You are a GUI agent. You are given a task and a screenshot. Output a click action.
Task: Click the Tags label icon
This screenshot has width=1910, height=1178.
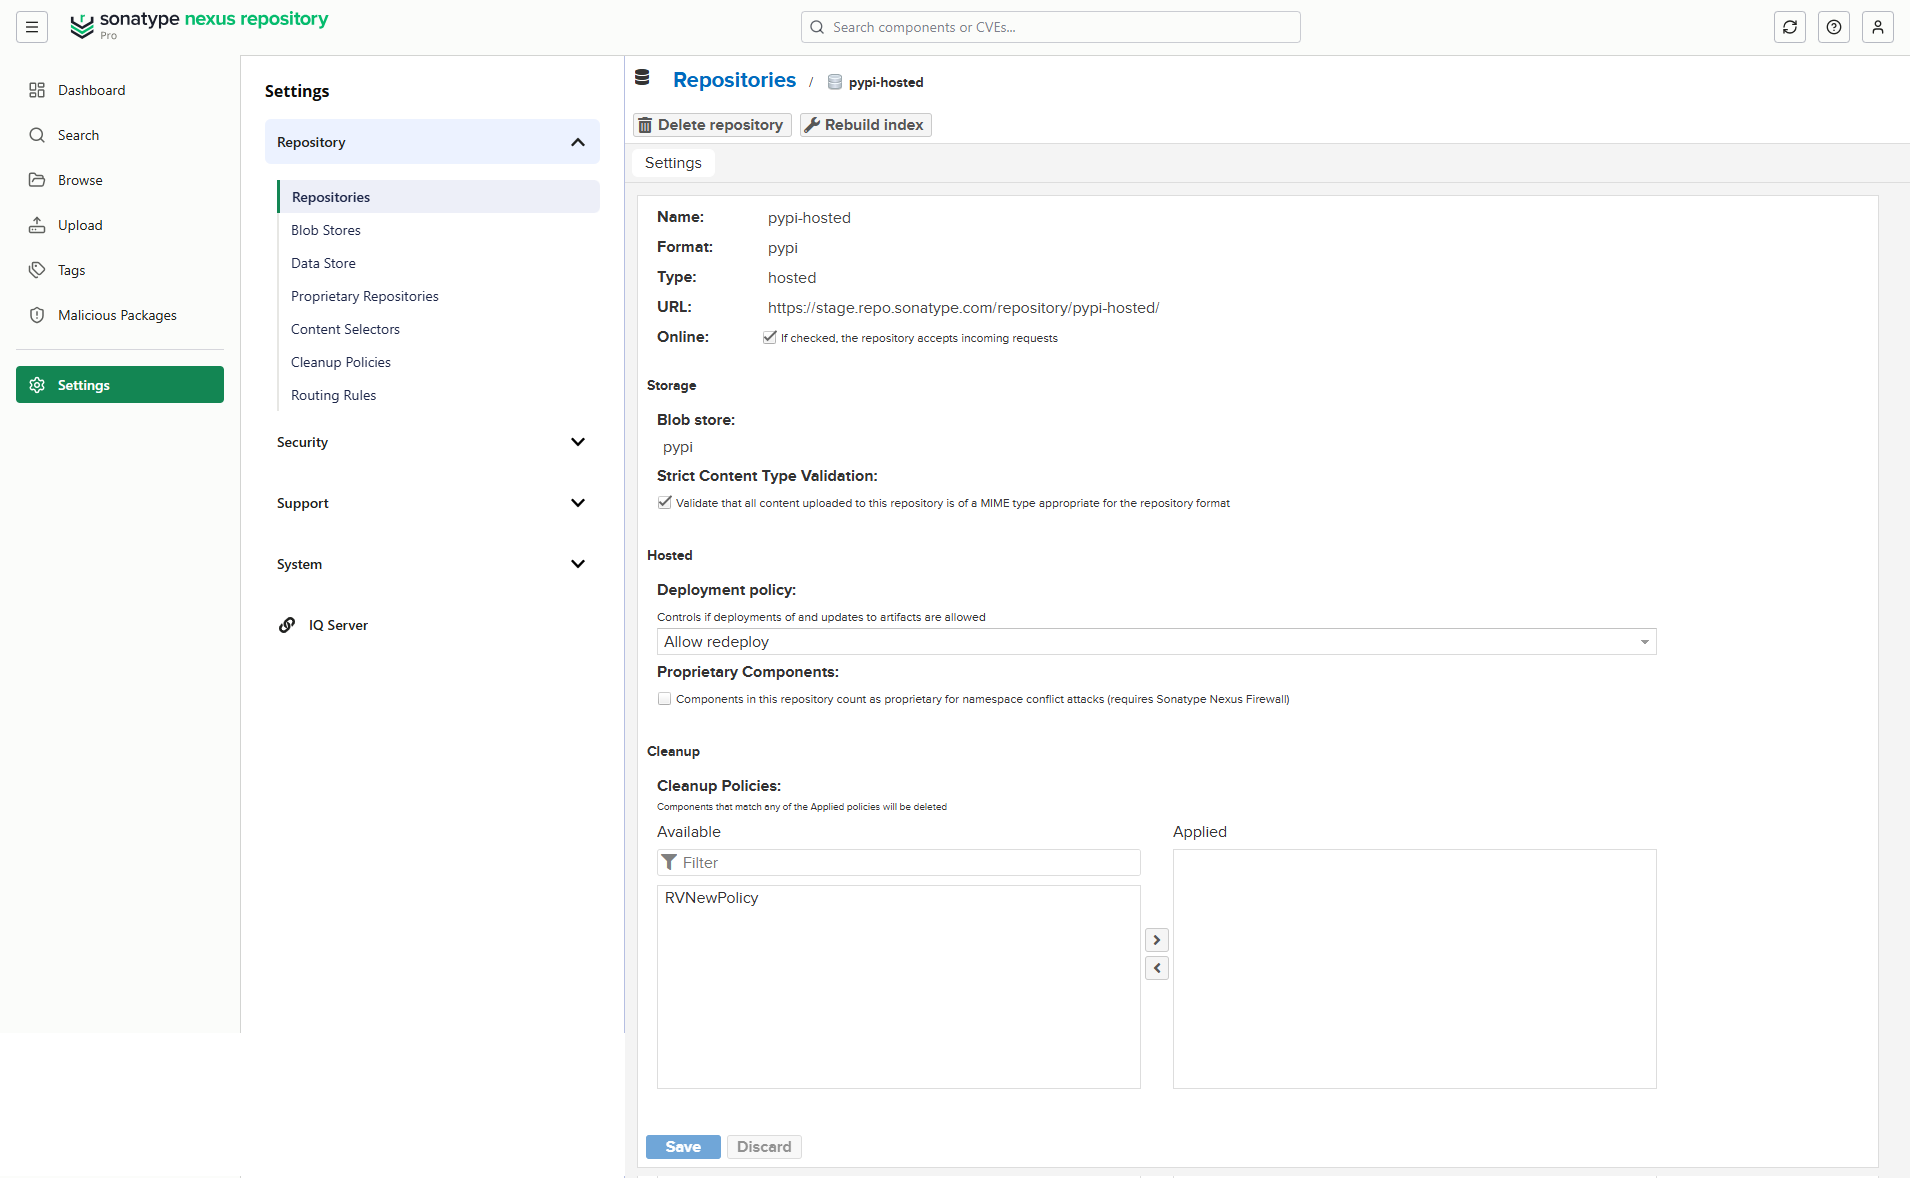click(37, 270)
